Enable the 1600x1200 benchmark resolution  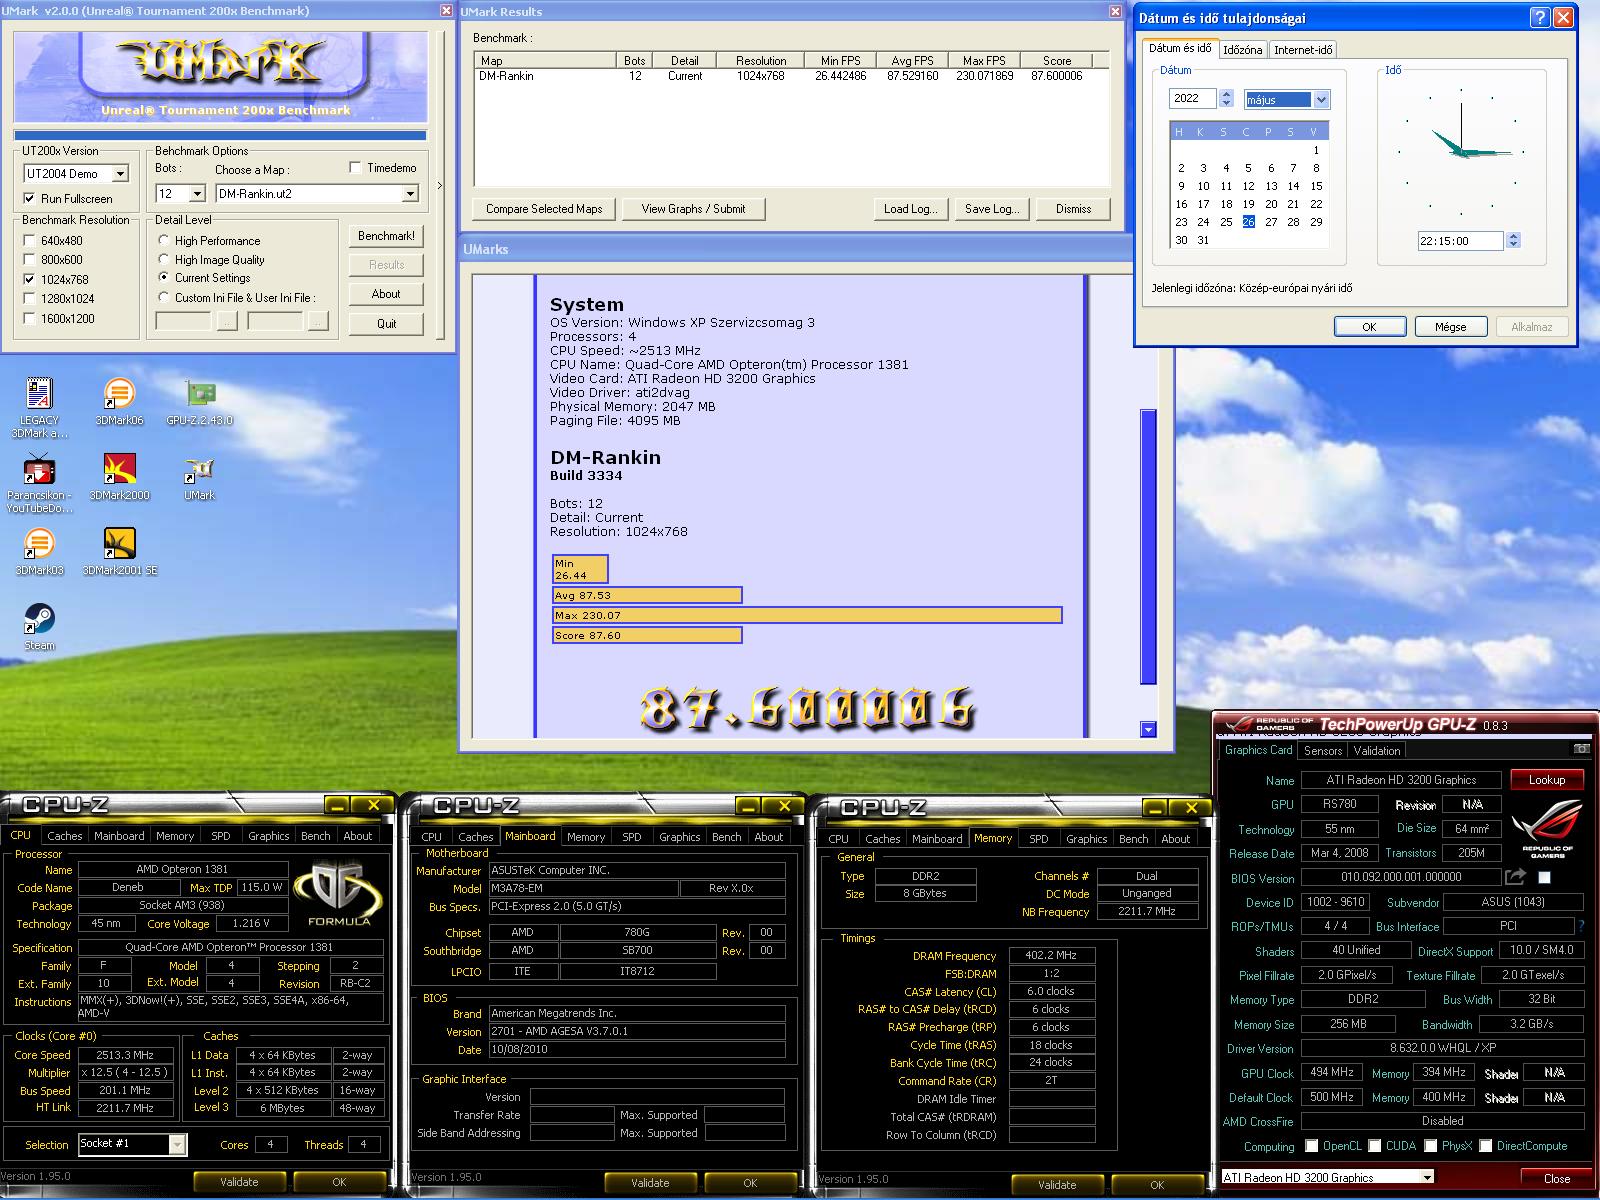tap(29, 318)
